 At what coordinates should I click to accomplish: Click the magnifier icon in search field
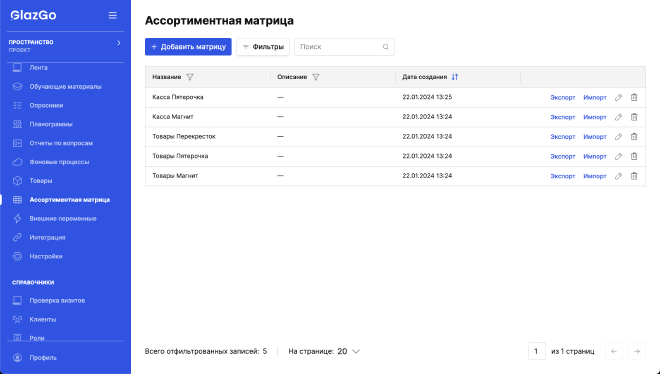pyautogui.click(x=386, y=47)
